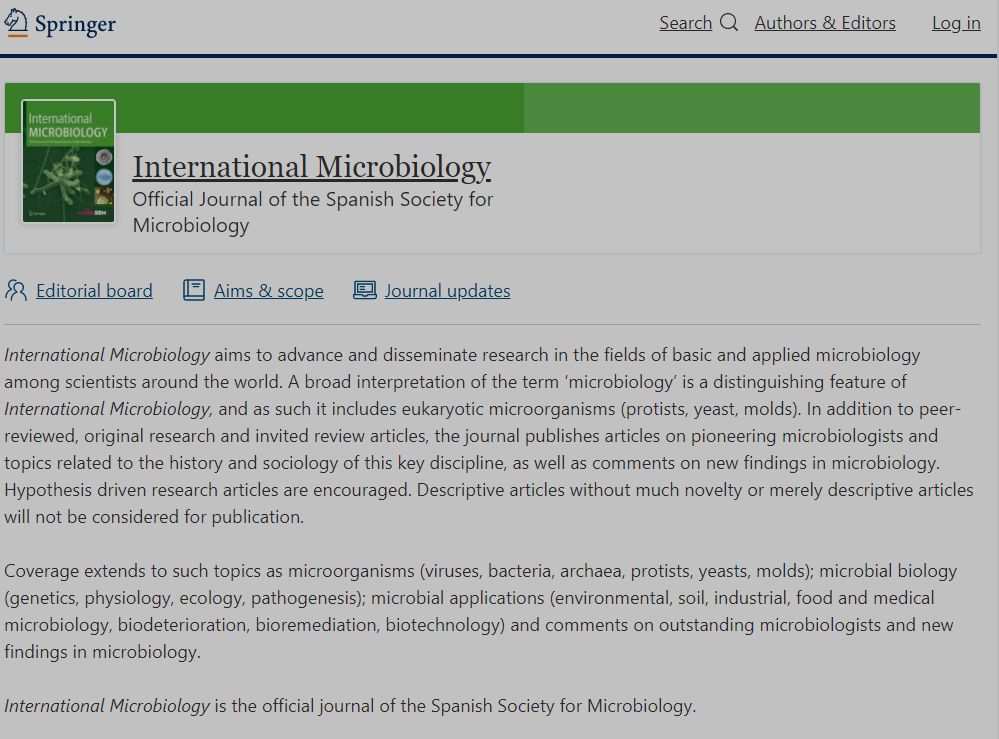Click the Aims & scope document icon
Viewport: 999px width, 739px height.
tap(192, 290)
